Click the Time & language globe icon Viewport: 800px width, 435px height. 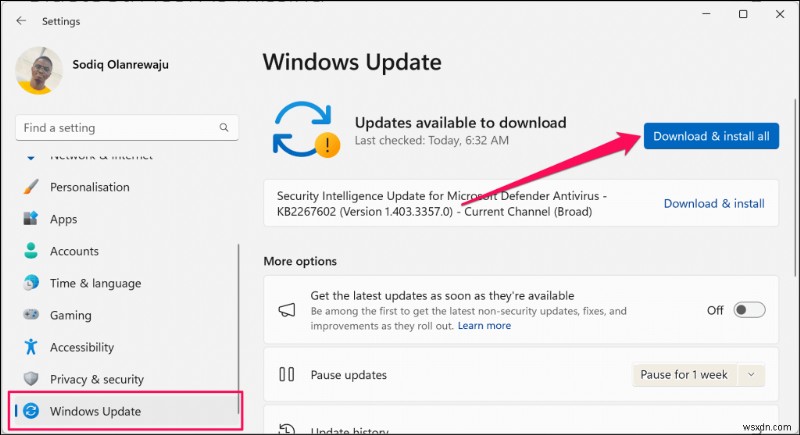point(31,283)
